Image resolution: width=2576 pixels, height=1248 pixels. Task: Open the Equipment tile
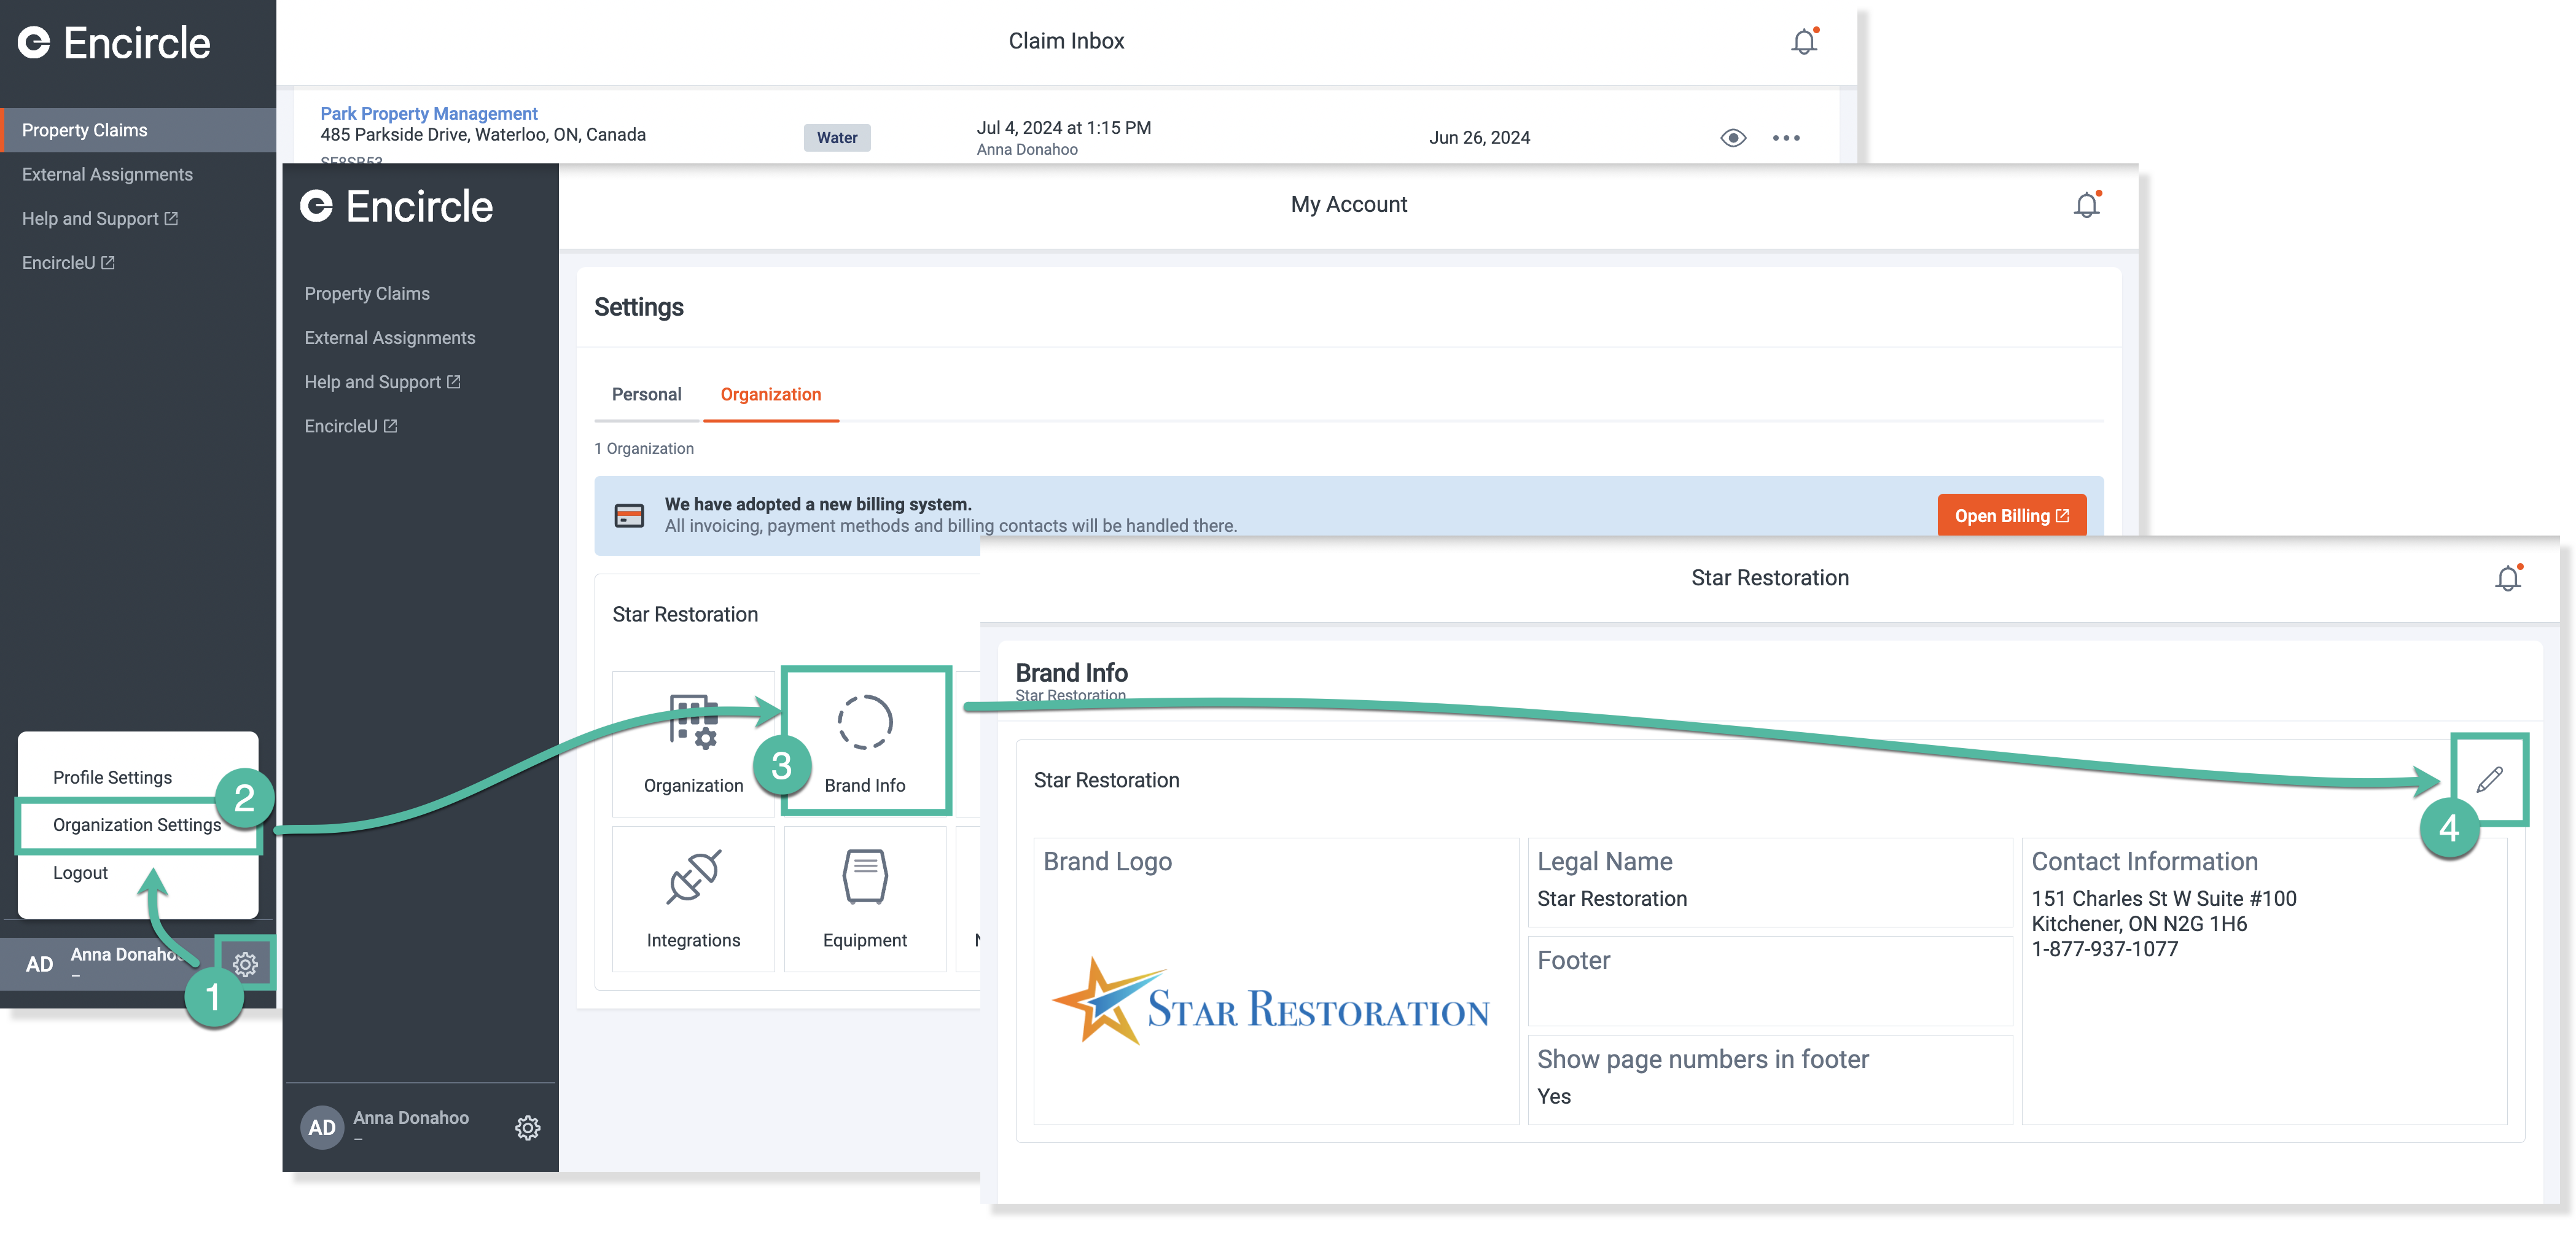[865, 899]
